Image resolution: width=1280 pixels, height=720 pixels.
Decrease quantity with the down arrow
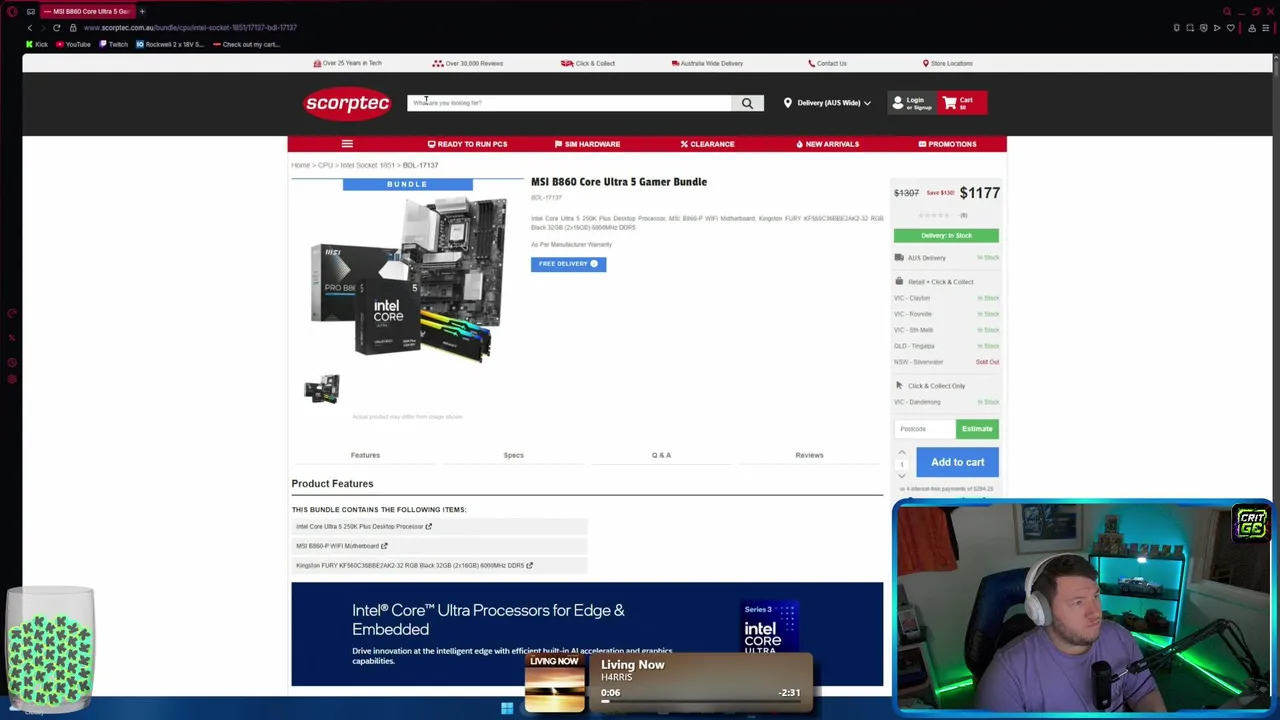coord(901,475)
